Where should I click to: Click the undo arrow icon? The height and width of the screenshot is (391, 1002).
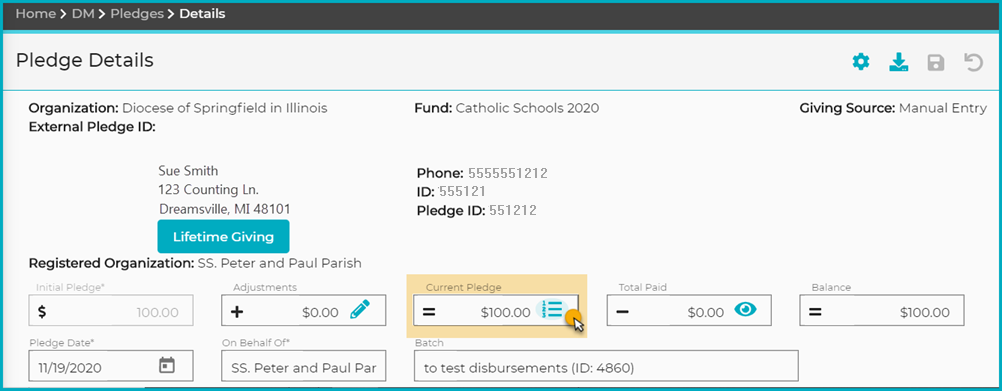973,62
